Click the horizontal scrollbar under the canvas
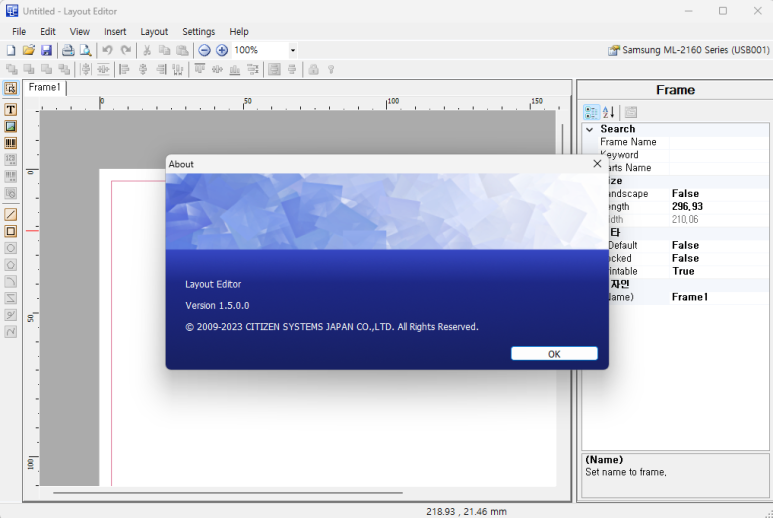The image size is (773, 518). click(228, 492)
